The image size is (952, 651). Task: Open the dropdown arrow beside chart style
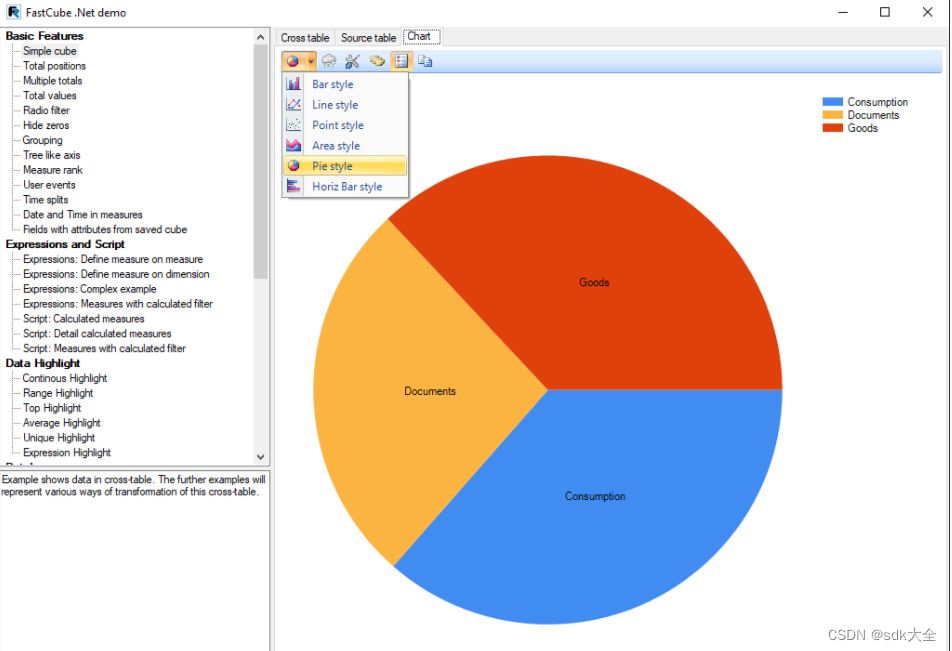pyautogui.click(x=311, y=61)
